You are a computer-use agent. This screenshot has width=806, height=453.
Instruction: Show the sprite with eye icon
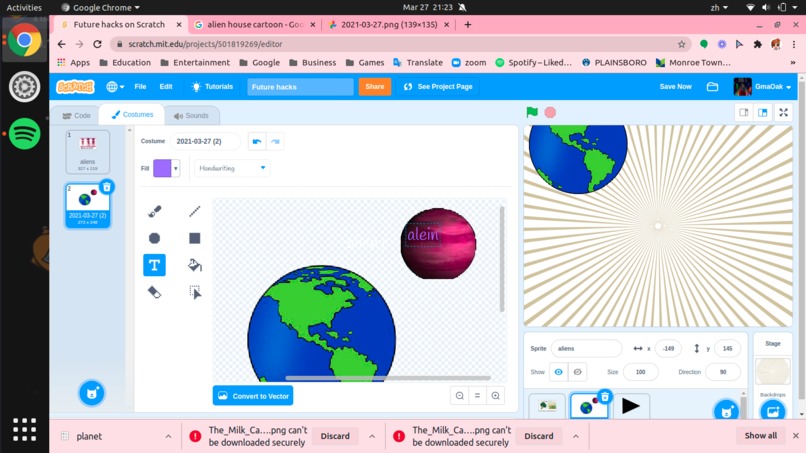pos(559,372)
